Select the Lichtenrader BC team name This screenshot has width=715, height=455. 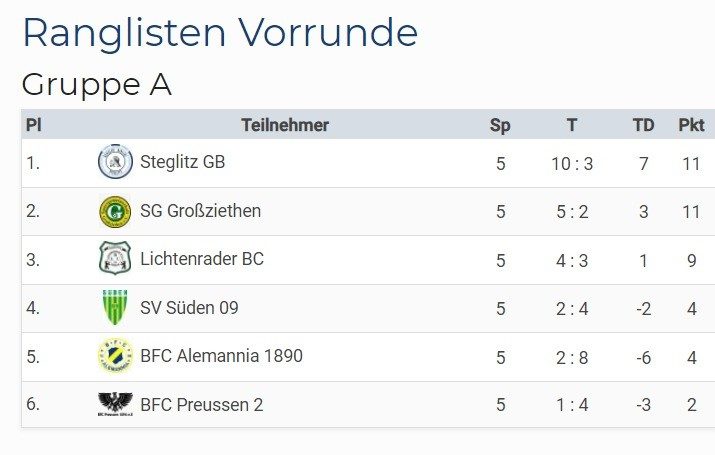pos(202,259)
